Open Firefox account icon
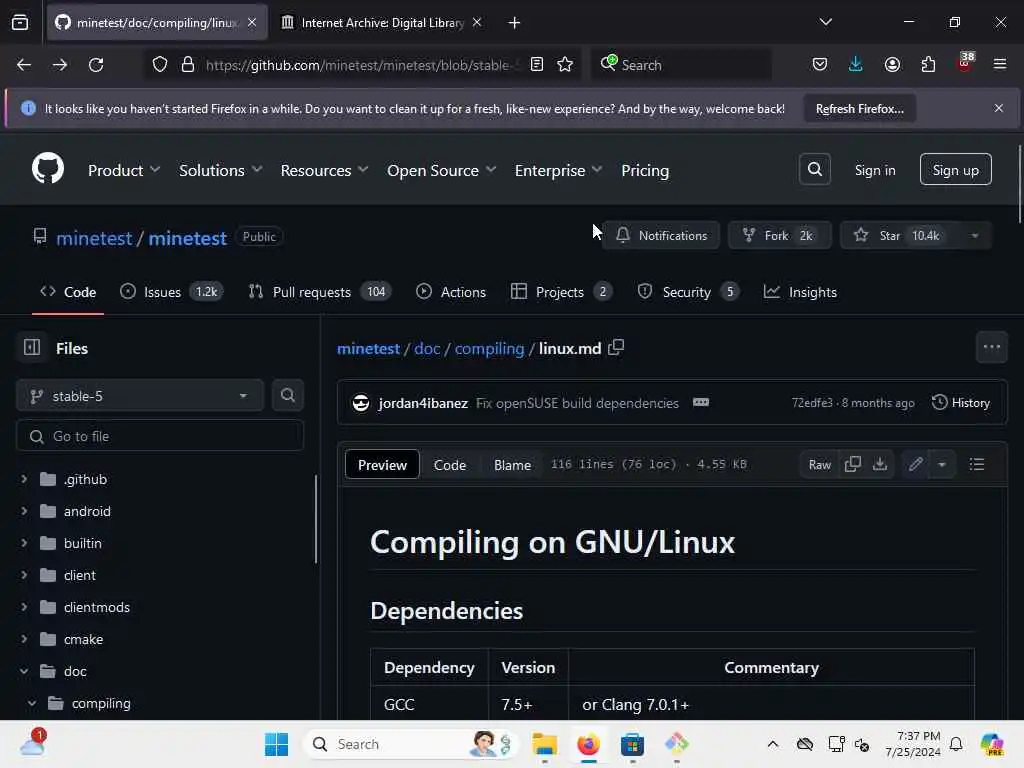Image resolution: width=1024 pixels, height=768 pixels. tap(892, 64)
